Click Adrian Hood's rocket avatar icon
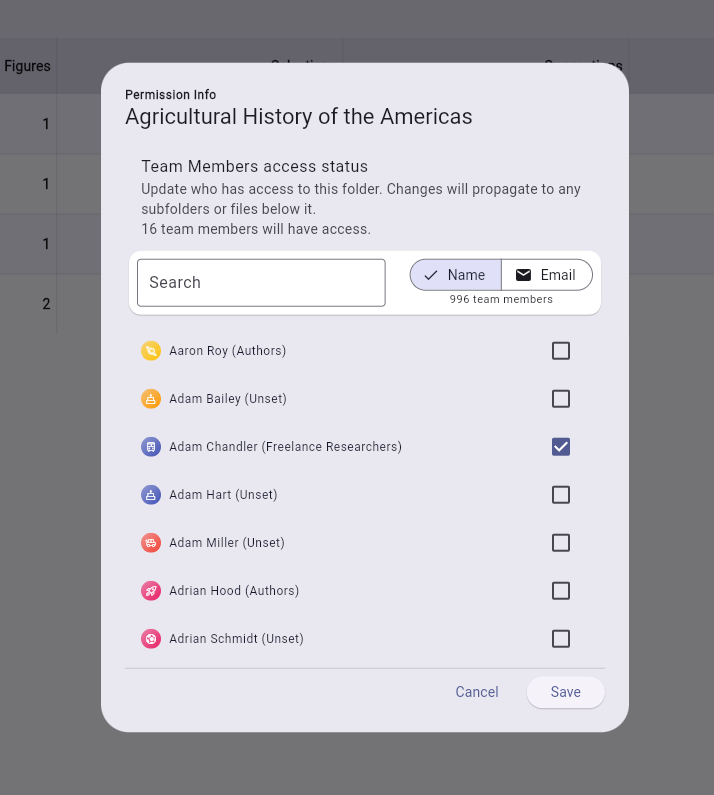The width and height of the screenshot is (714, 795). click(151, 591)
